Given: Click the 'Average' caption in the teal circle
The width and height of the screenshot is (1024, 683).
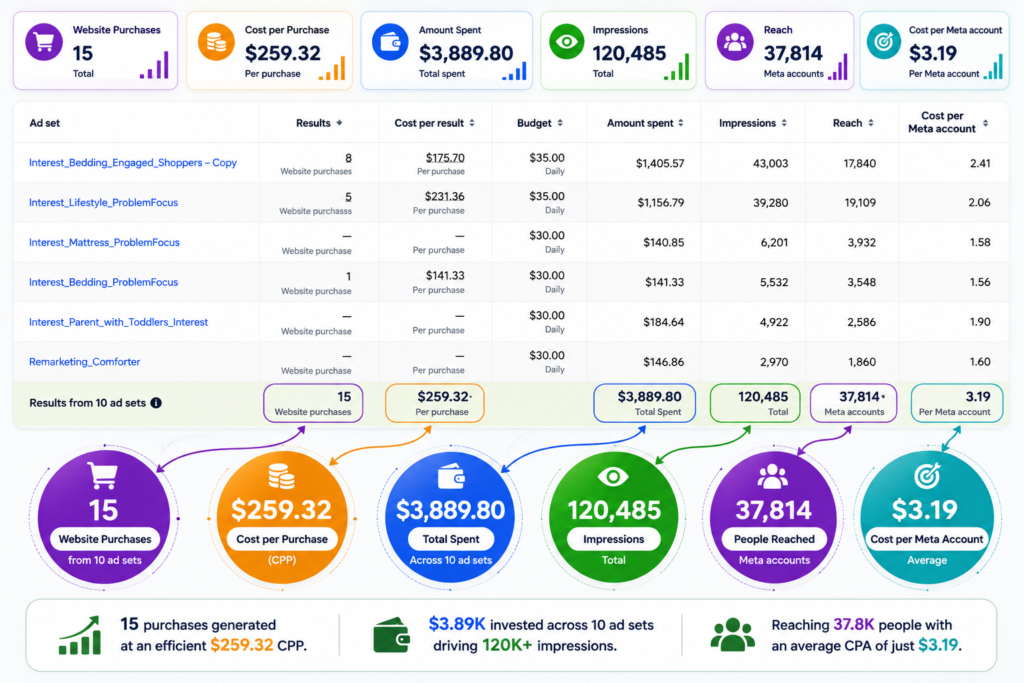Looking at the screenshot, I should pyautogui.click(x=927, y=560).
